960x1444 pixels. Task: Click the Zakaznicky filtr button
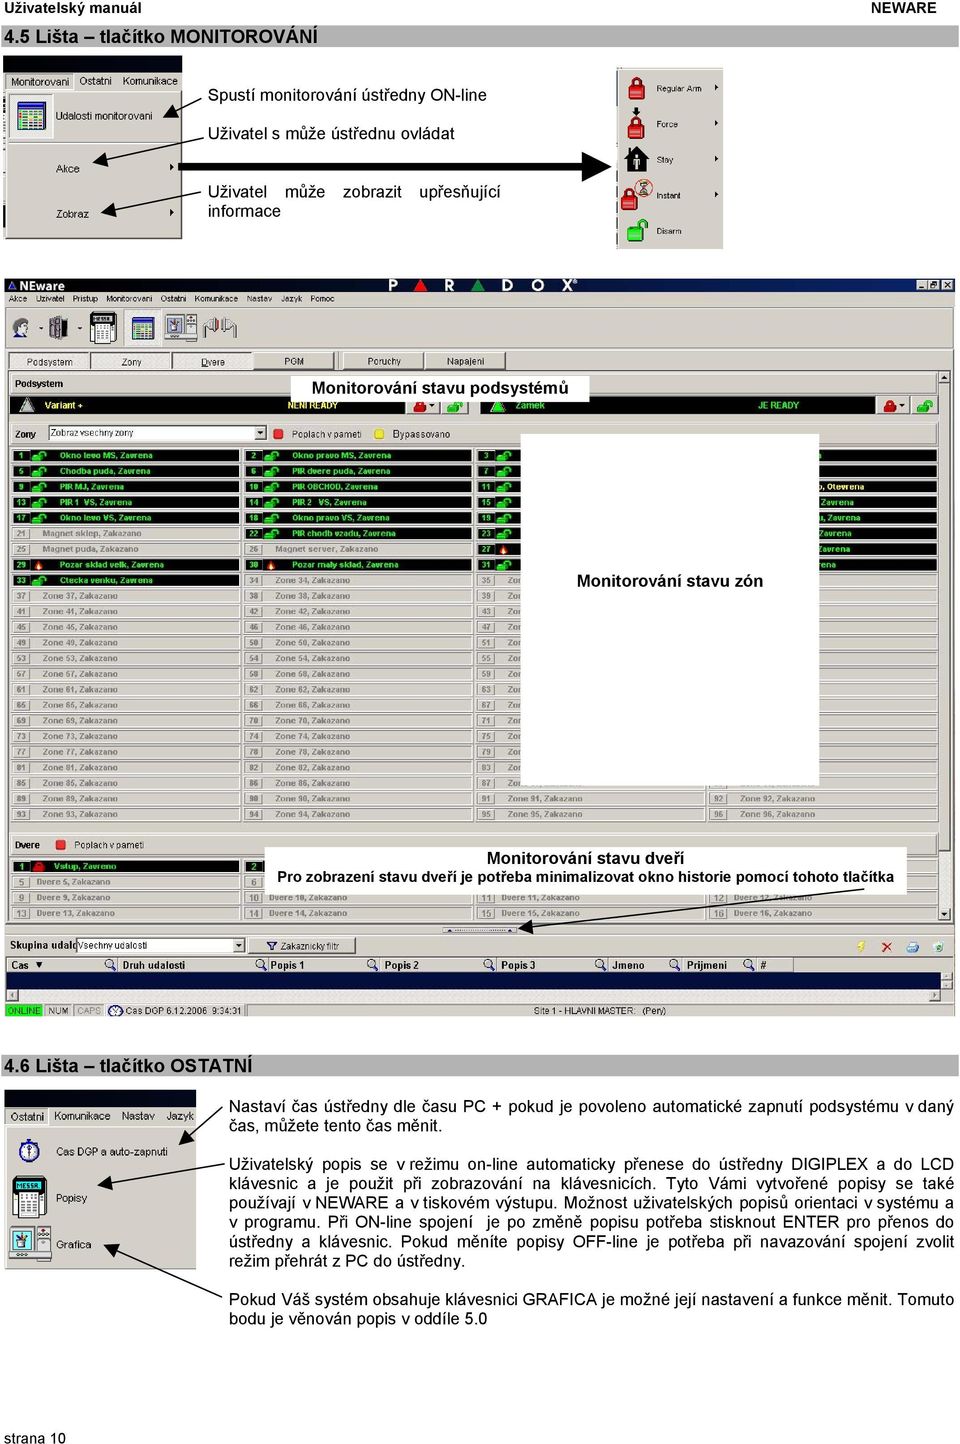303,946
